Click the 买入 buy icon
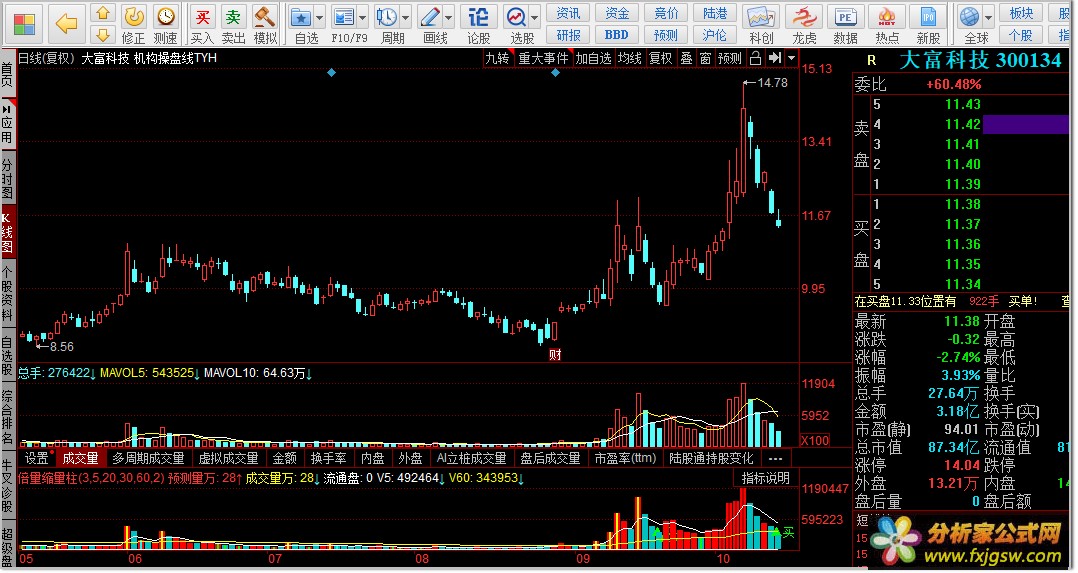Image resolution: width=1078 pixels, height=573 pixels. (x=202, y=17)
